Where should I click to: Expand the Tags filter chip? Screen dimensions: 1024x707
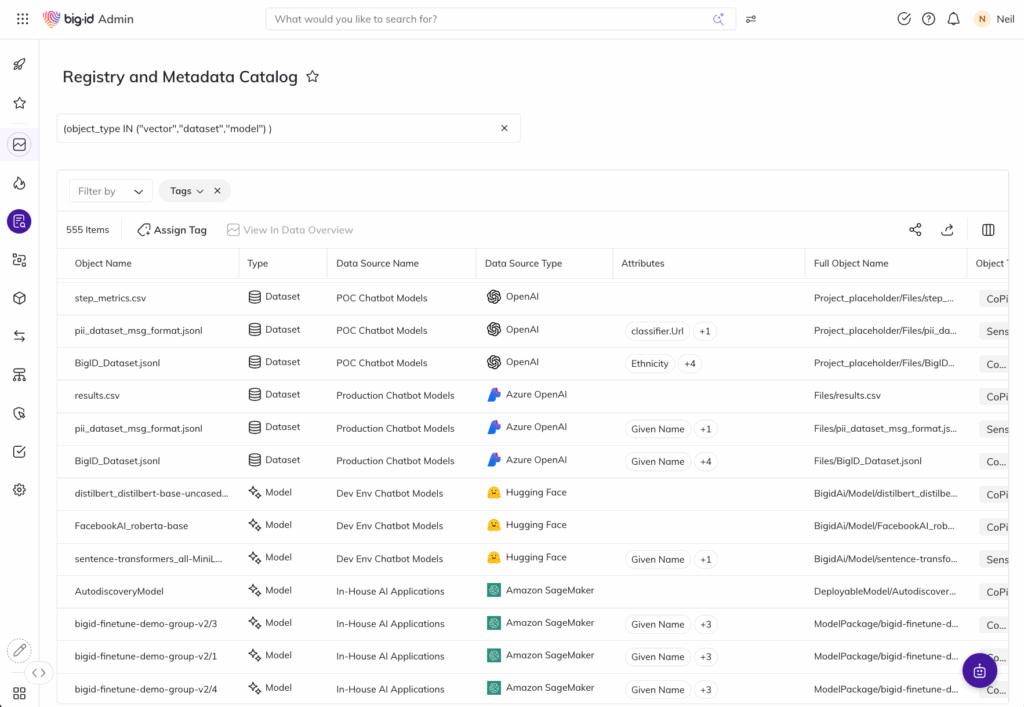[x=186, y=191]
